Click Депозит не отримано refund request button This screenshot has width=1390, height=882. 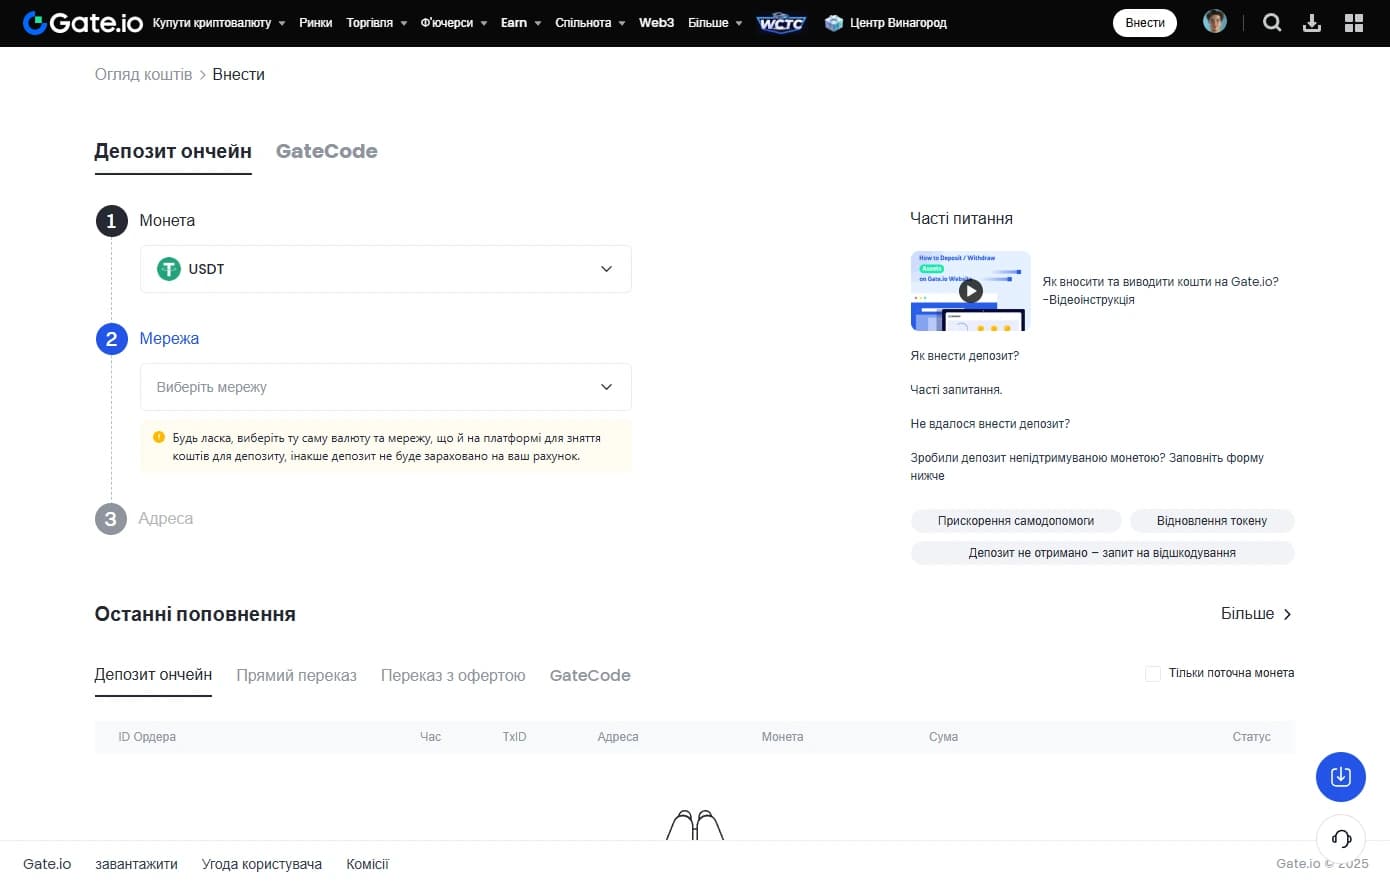(1102, 553)
